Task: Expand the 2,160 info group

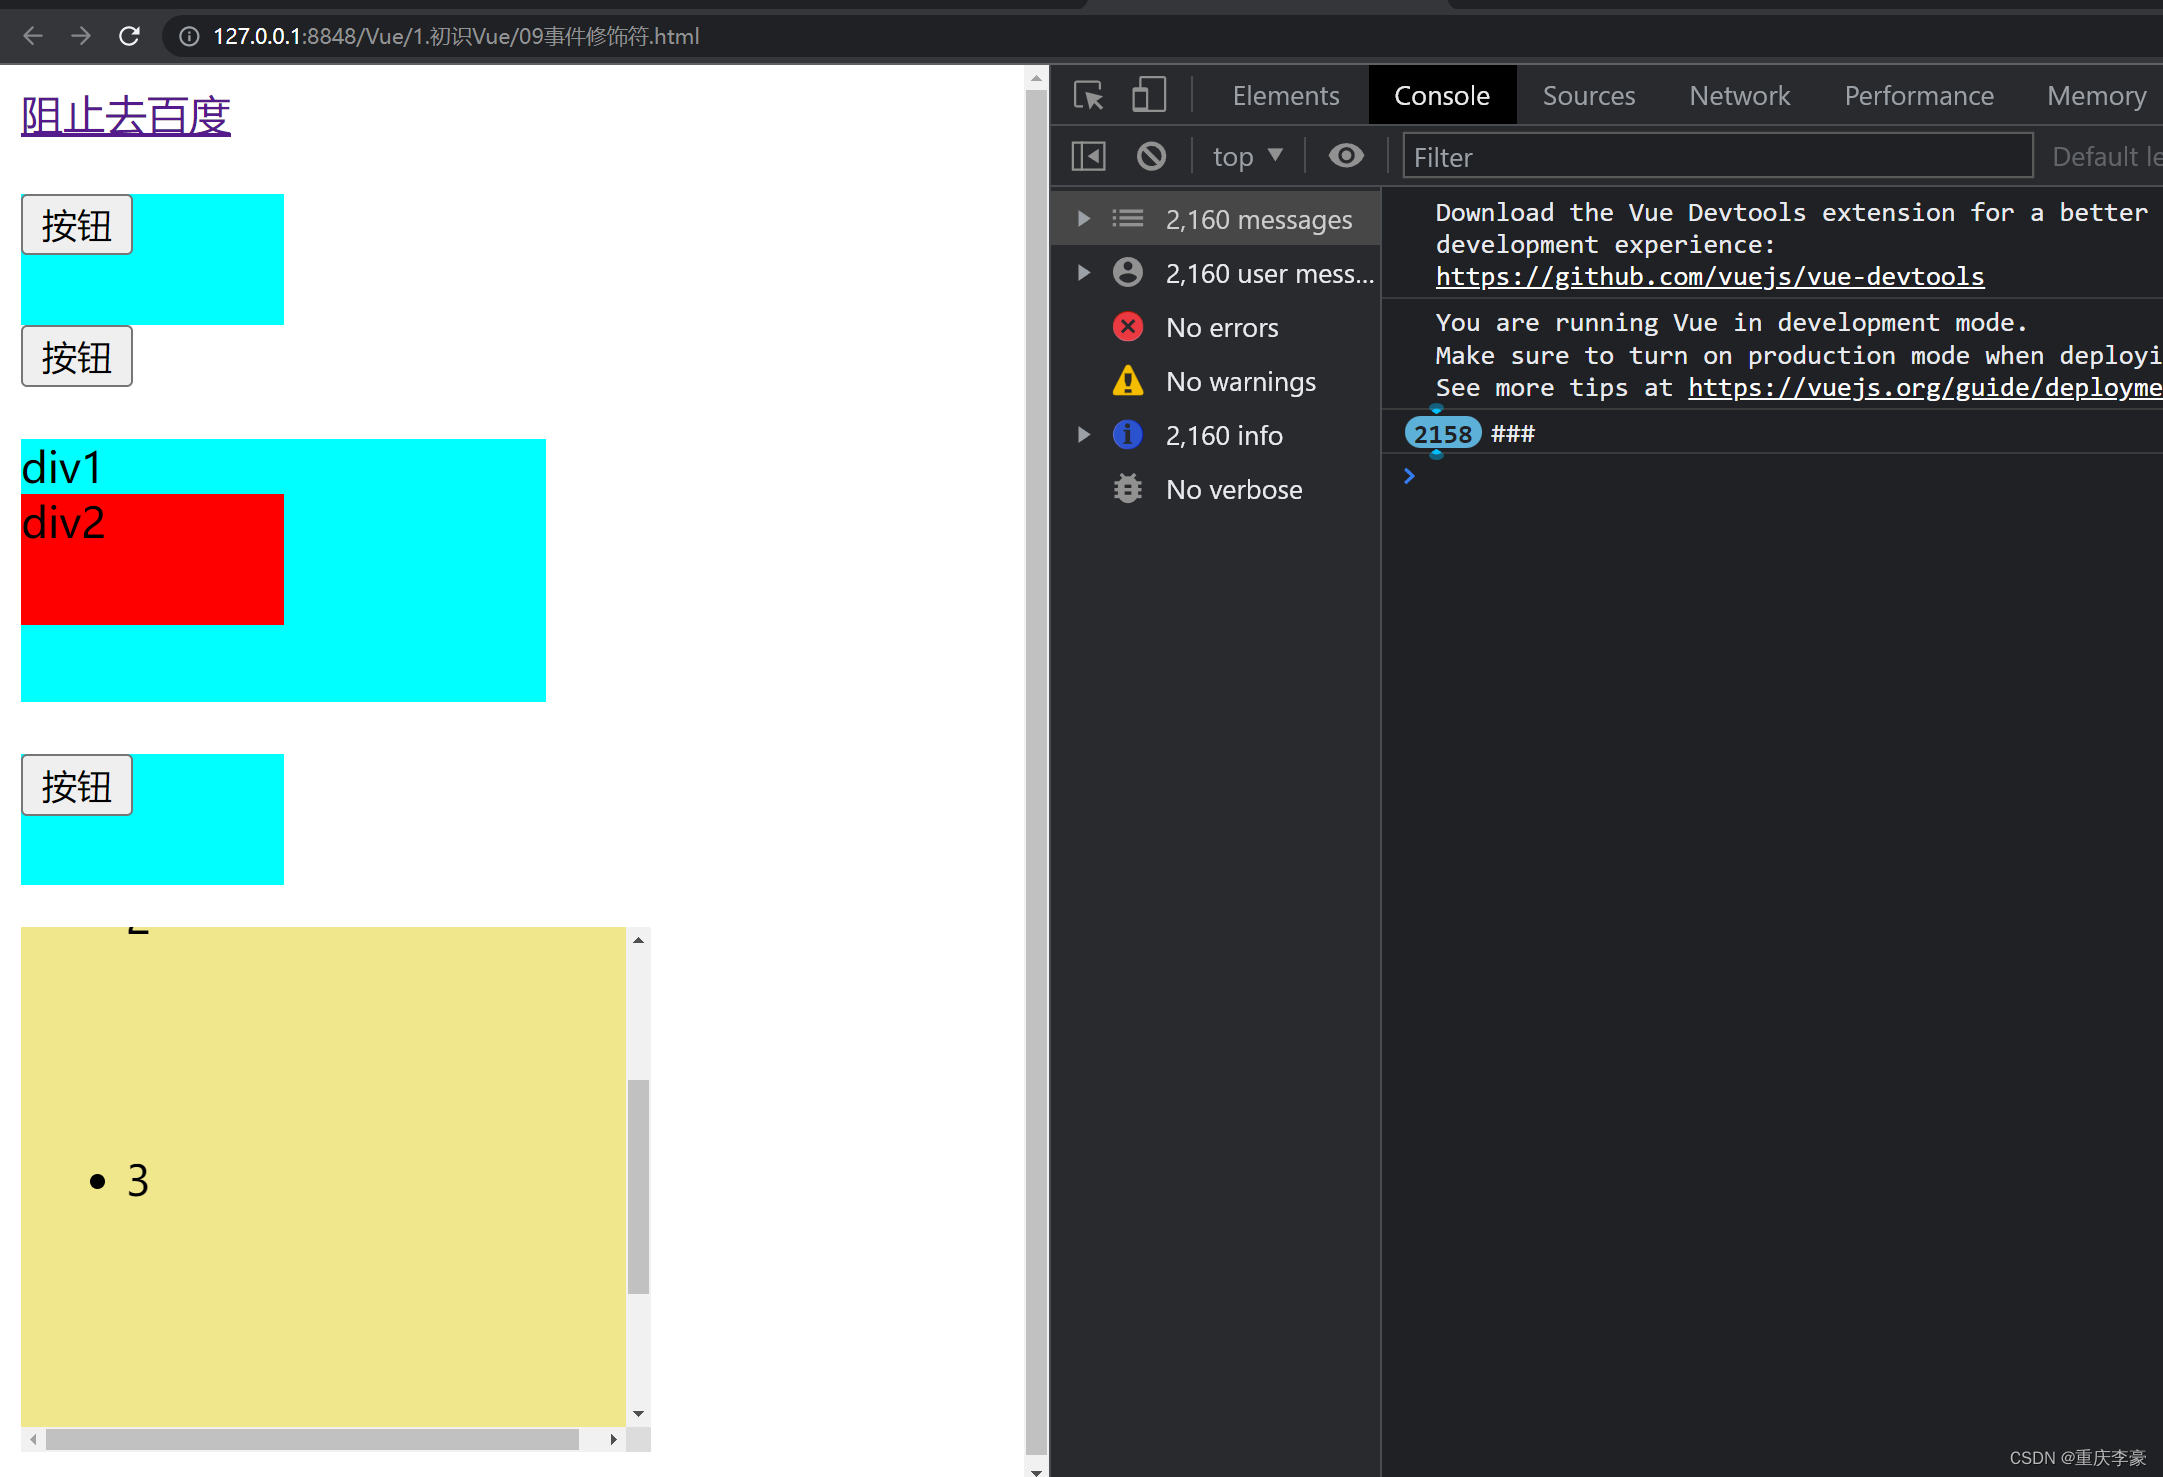Action: pyautogui.click(x=1083, y=435)
